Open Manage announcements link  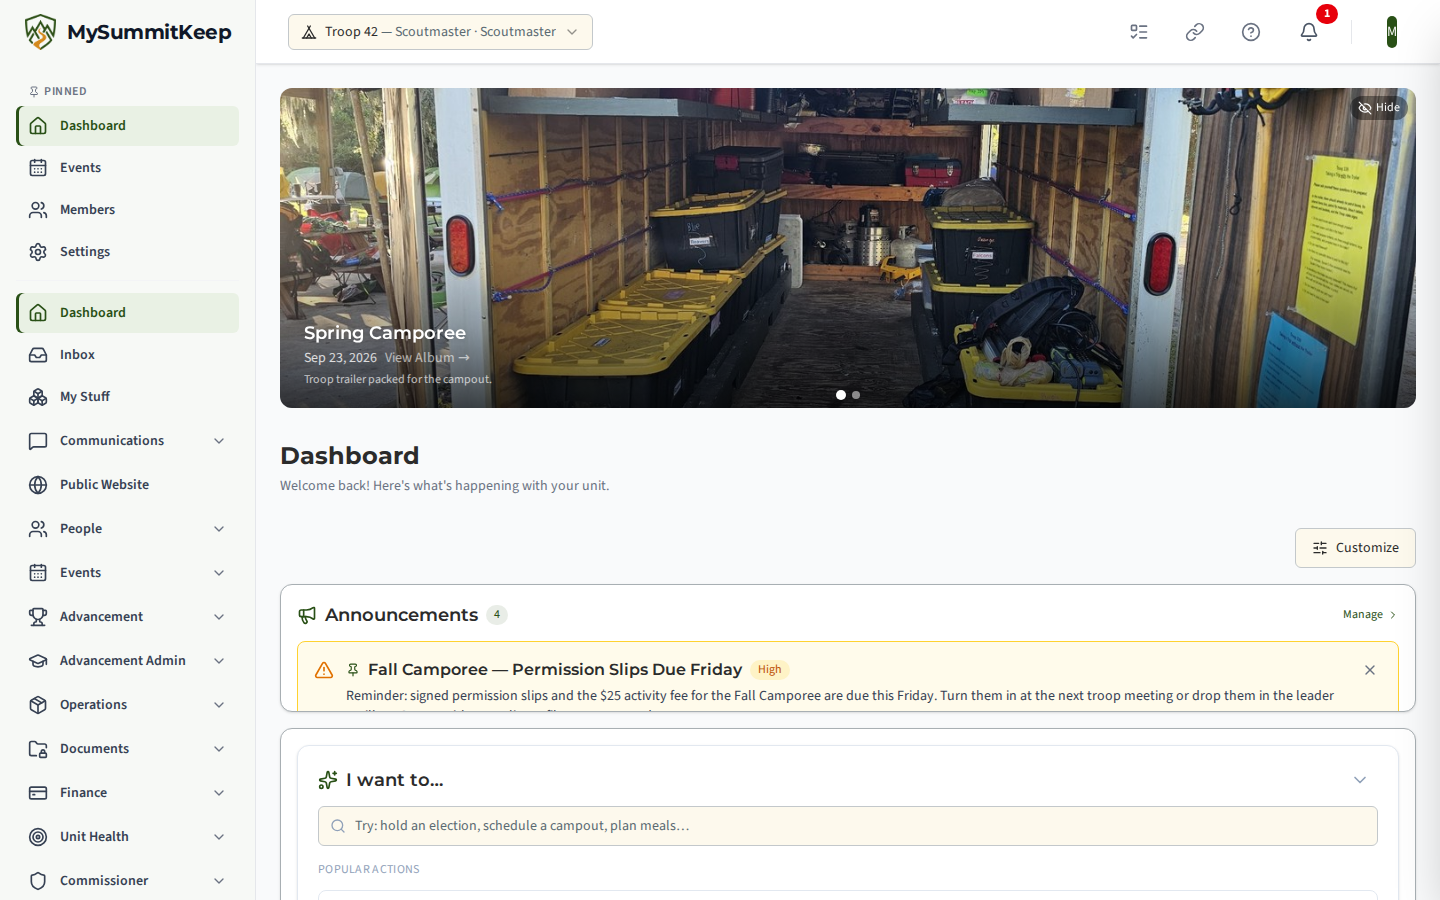[x=1369, y=615]
